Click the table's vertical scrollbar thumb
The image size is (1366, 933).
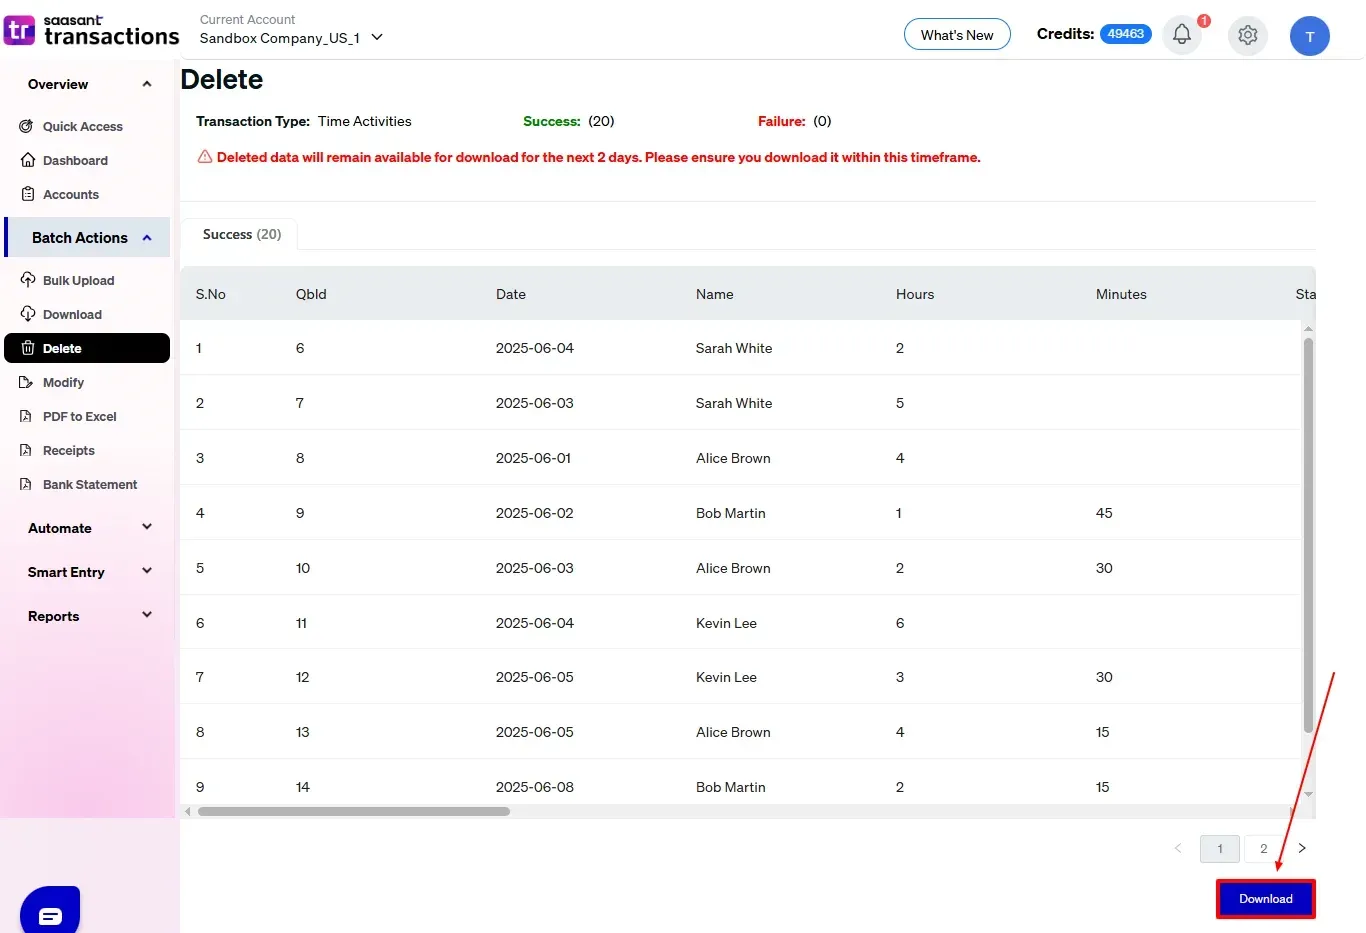(x=1308, y=535)
